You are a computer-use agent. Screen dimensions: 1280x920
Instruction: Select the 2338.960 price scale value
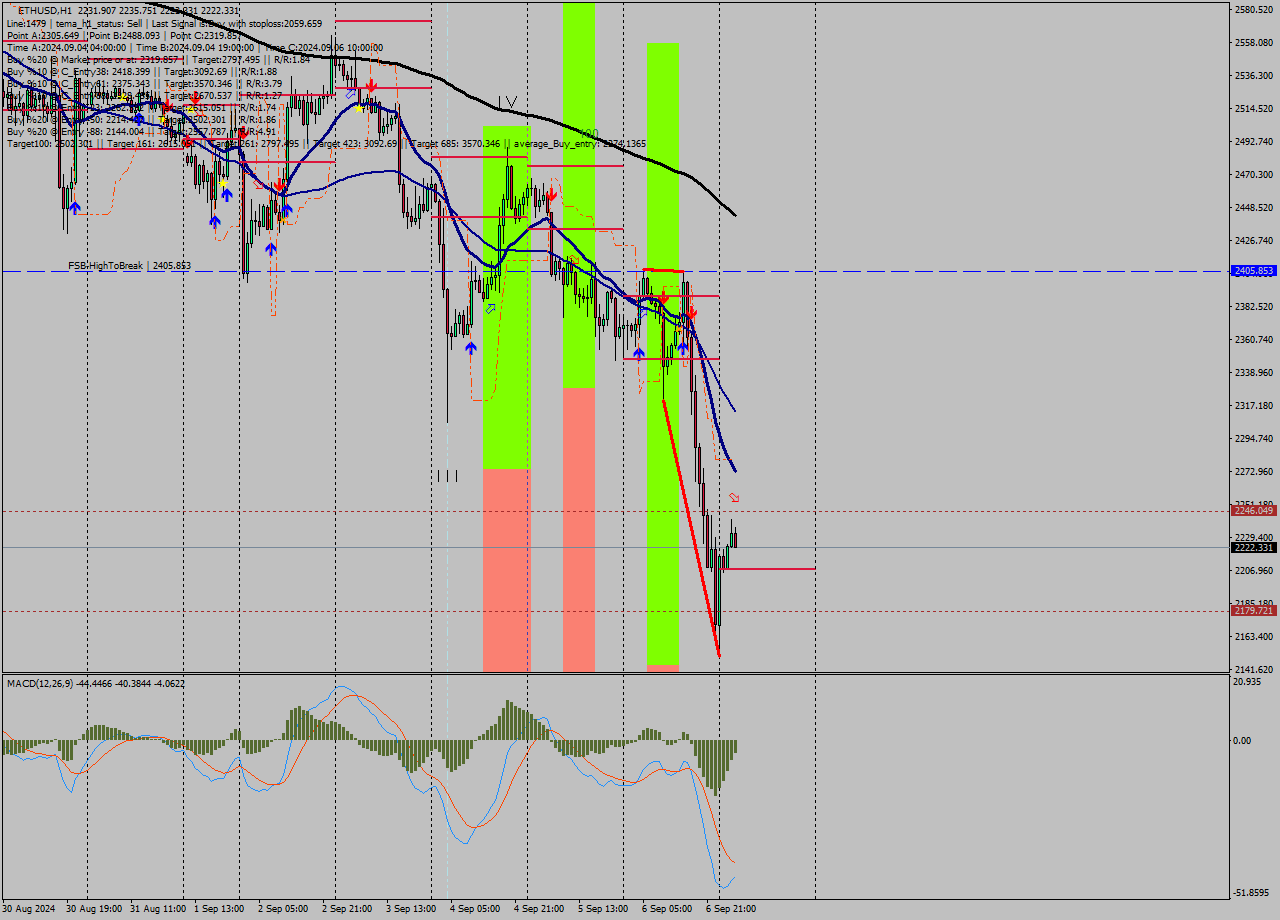point(1254,372)
